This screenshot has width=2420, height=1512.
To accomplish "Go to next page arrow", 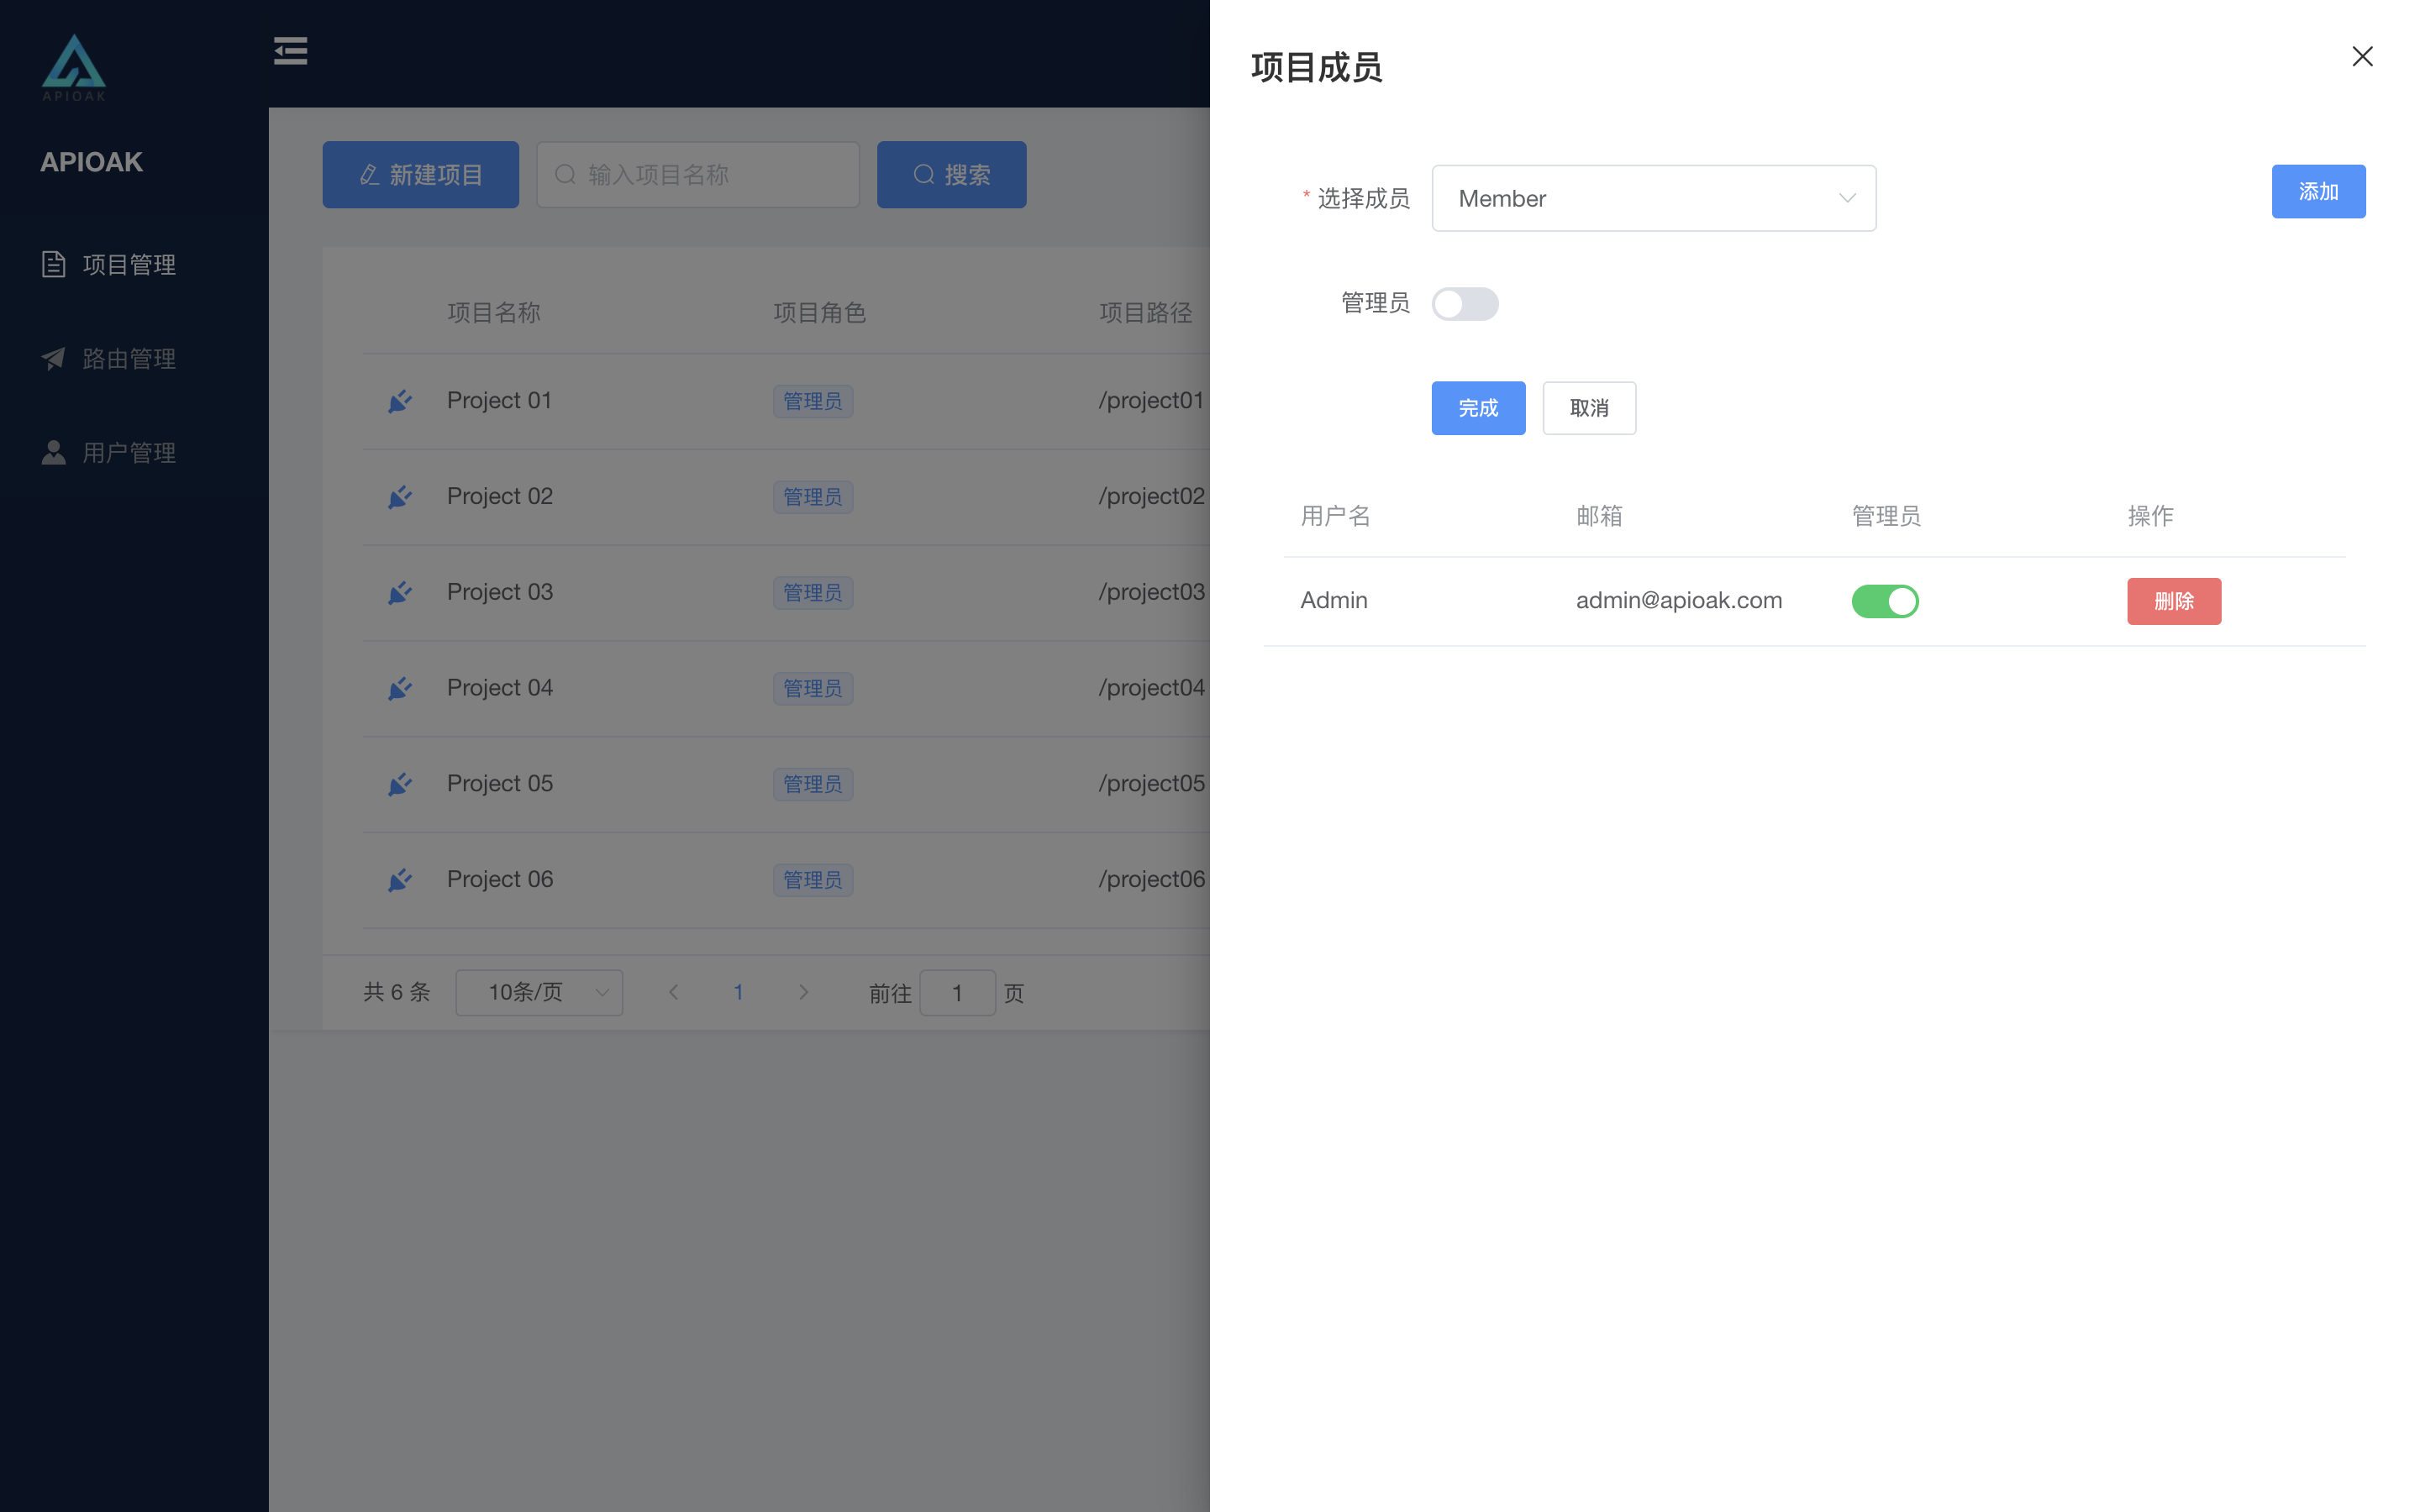I will 804,992.
